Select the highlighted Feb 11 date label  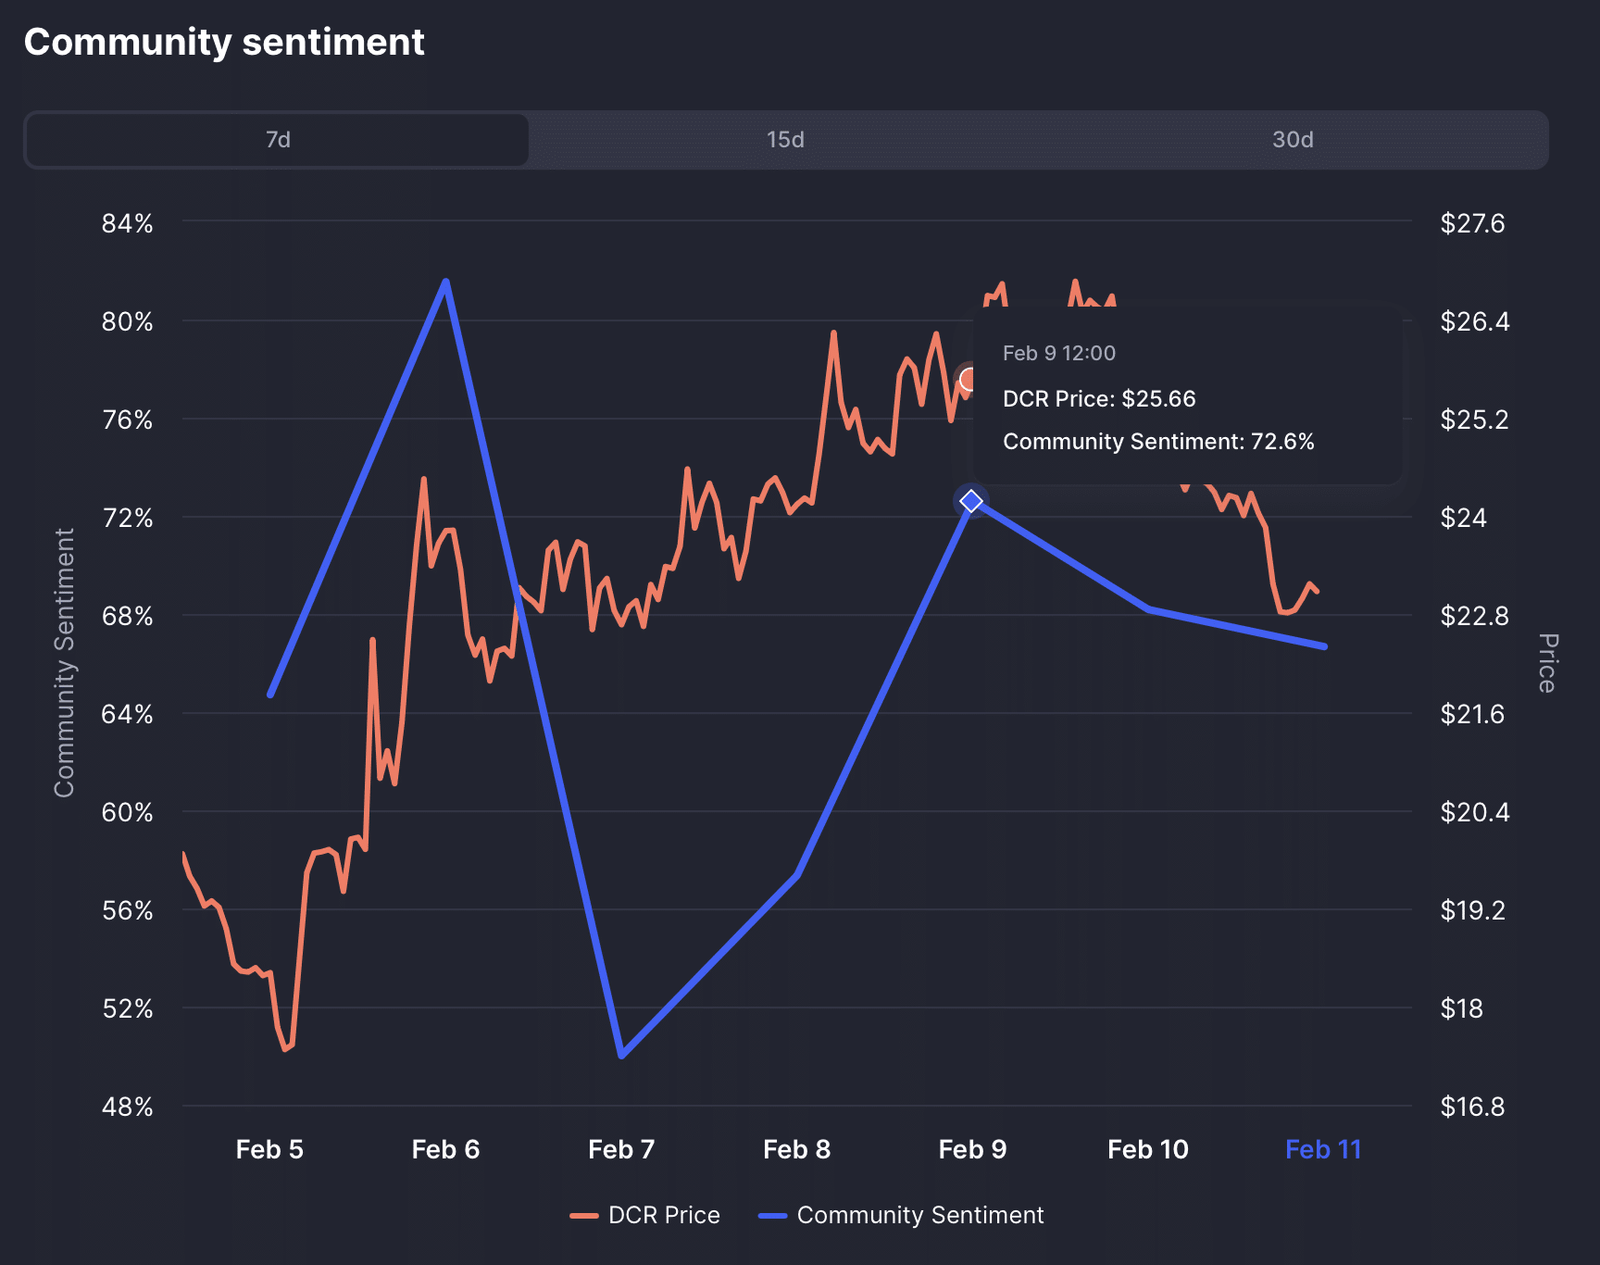(x=1323, y=1149)
